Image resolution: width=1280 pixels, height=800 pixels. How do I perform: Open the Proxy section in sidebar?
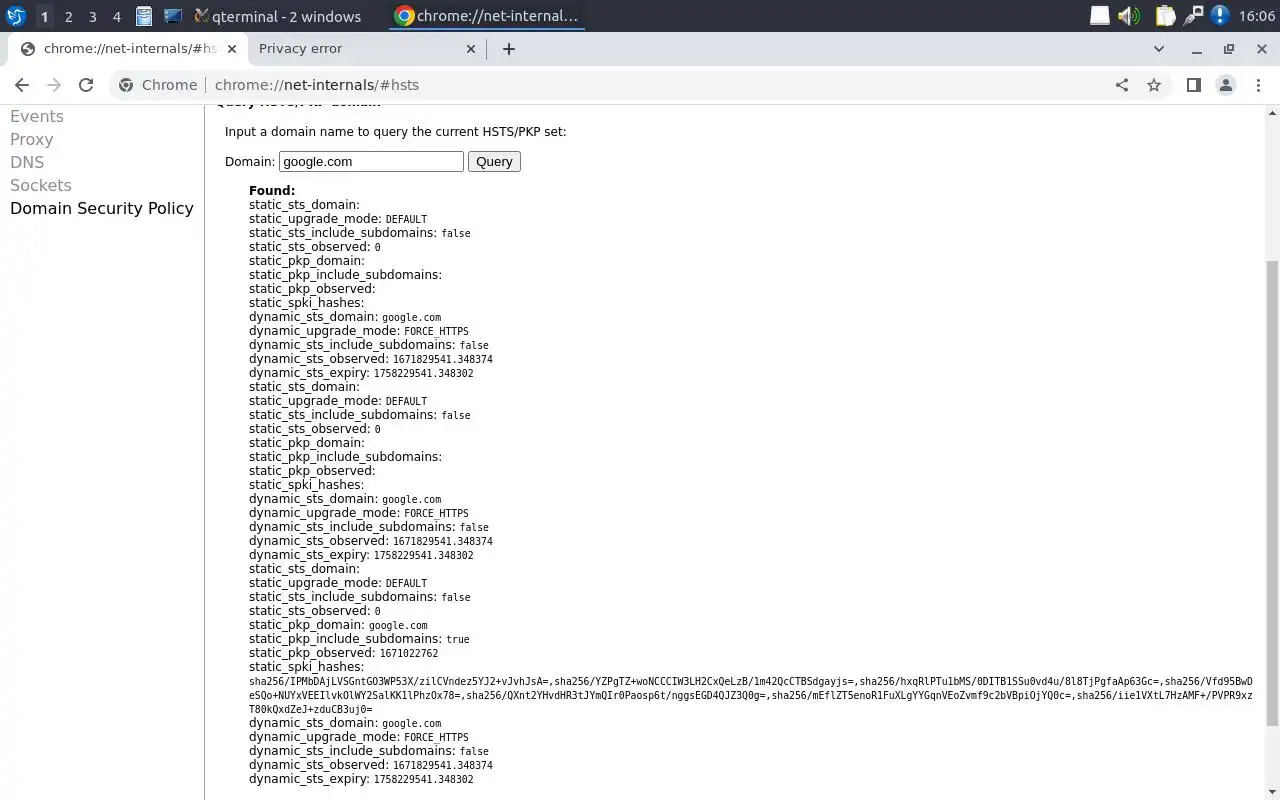pyautogui.click(x=32, y=139)
